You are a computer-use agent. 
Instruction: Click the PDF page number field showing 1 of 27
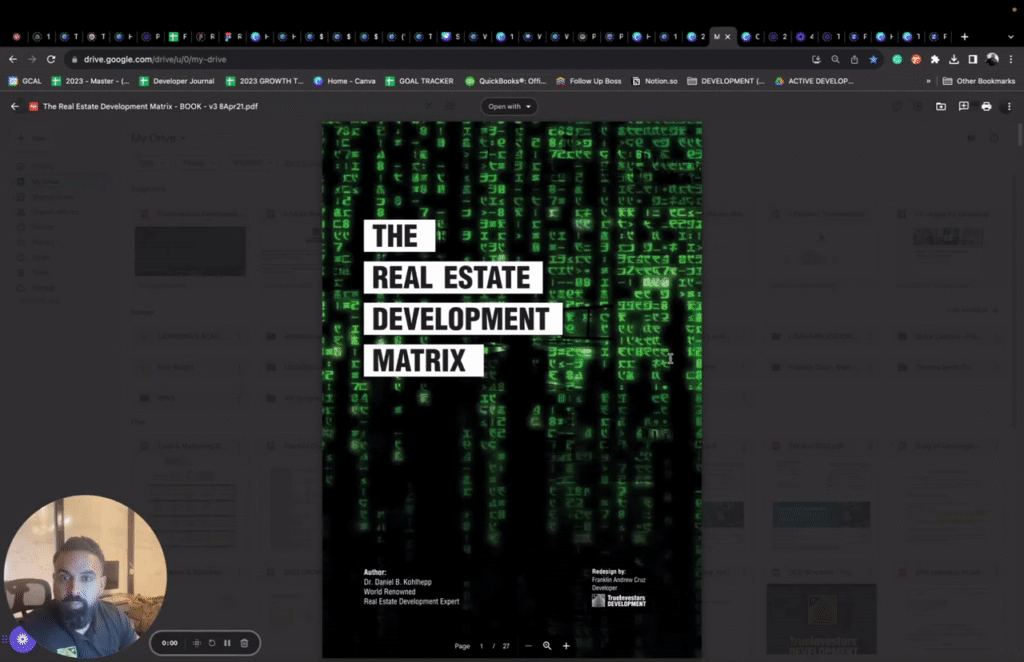point(481,645)
